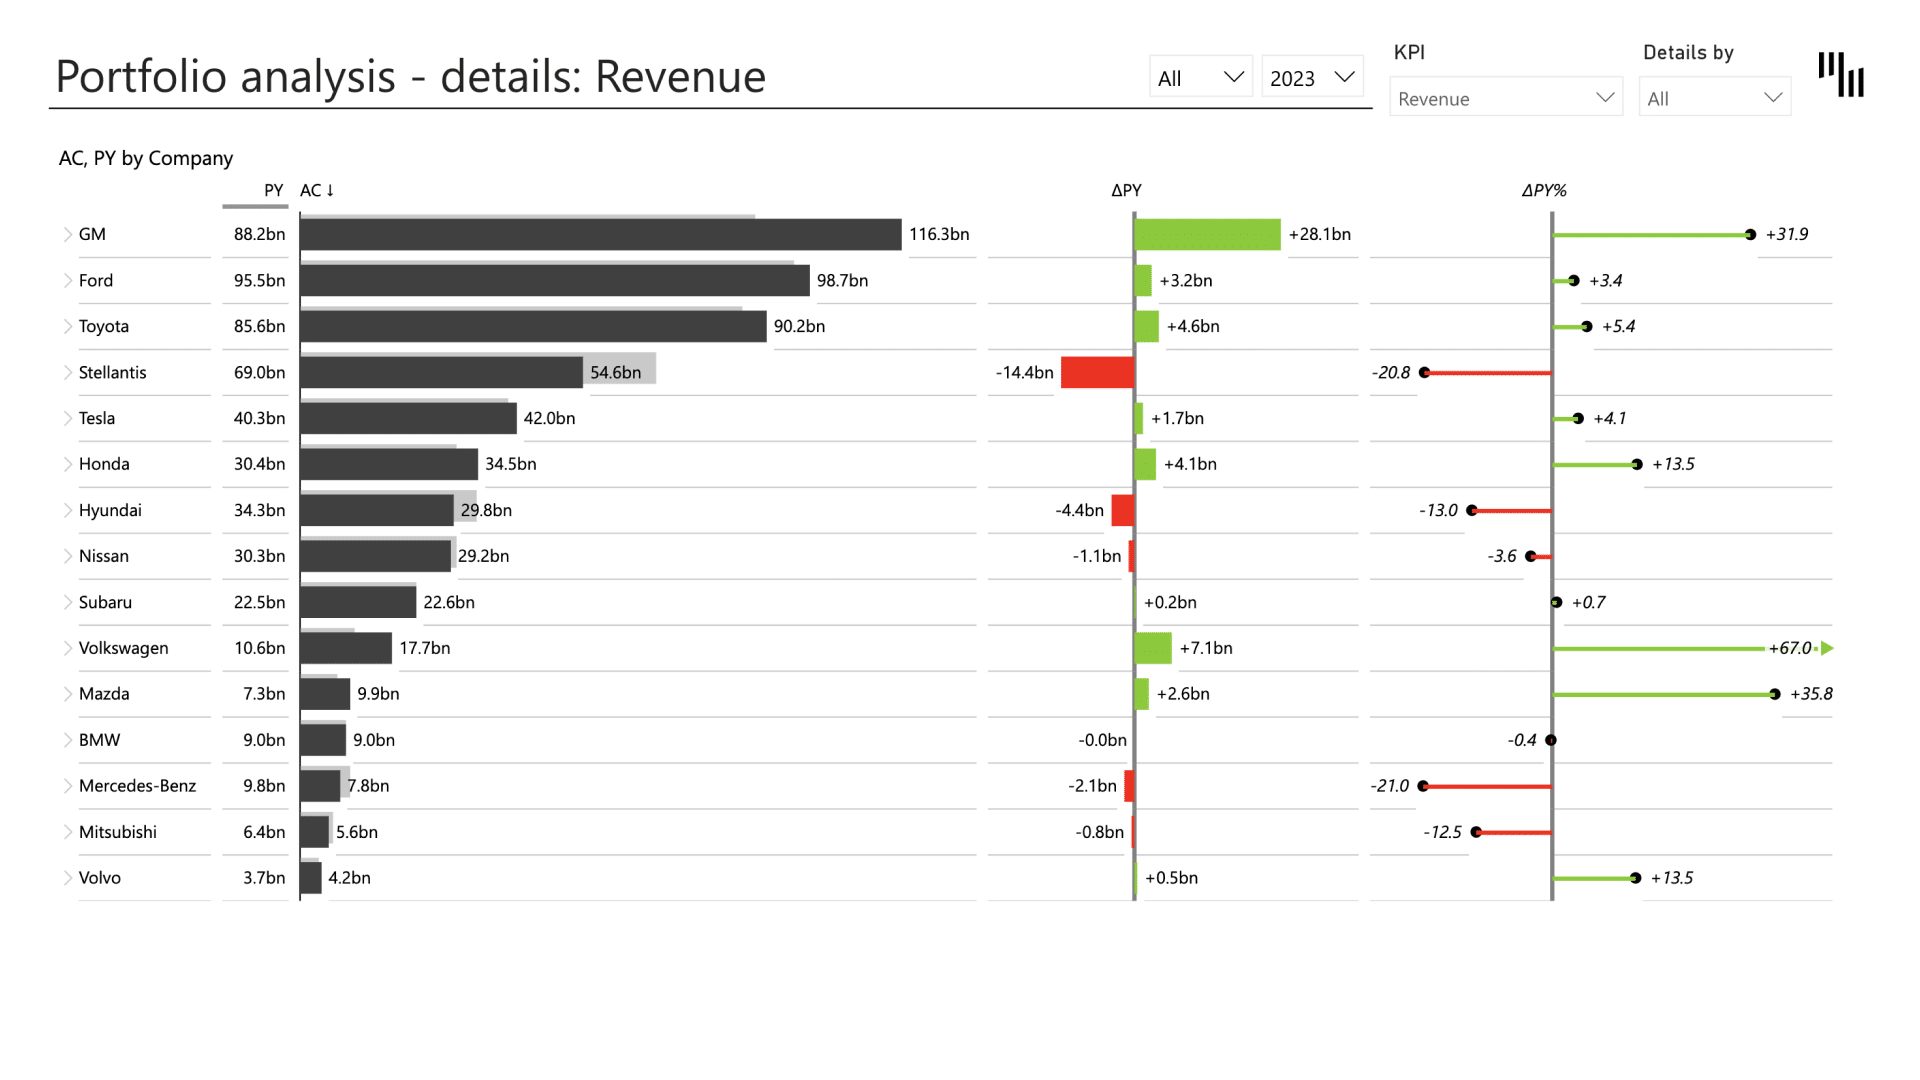Image resolution: width=1920 pixels, height=1080 pixels.
Task: Click the dropdown chevron on the Revenue KPI box
Action: point(1603,97)
